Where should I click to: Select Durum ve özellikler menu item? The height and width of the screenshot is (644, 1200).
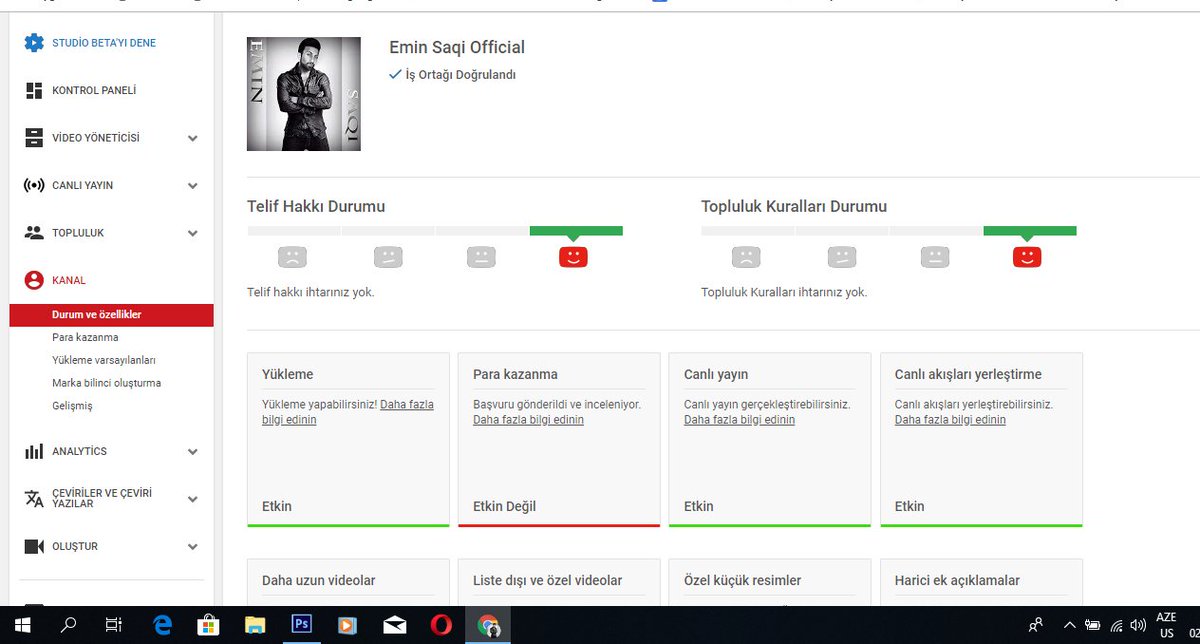[112, 315]
